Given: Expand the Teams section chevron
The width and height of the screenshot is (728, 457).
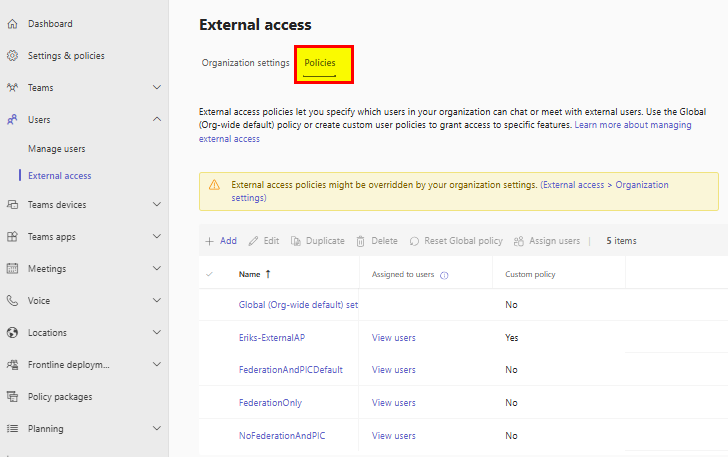Looking at the screenshot, I should click(157, 88).
